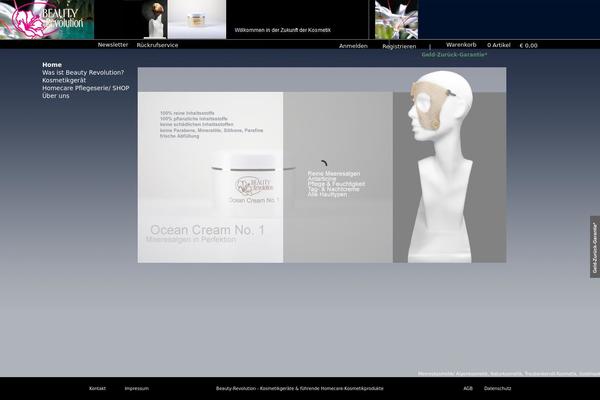Open the Geld-Zurück-Garantie link under the cart
600x400 pixels.
pos(454,55)
